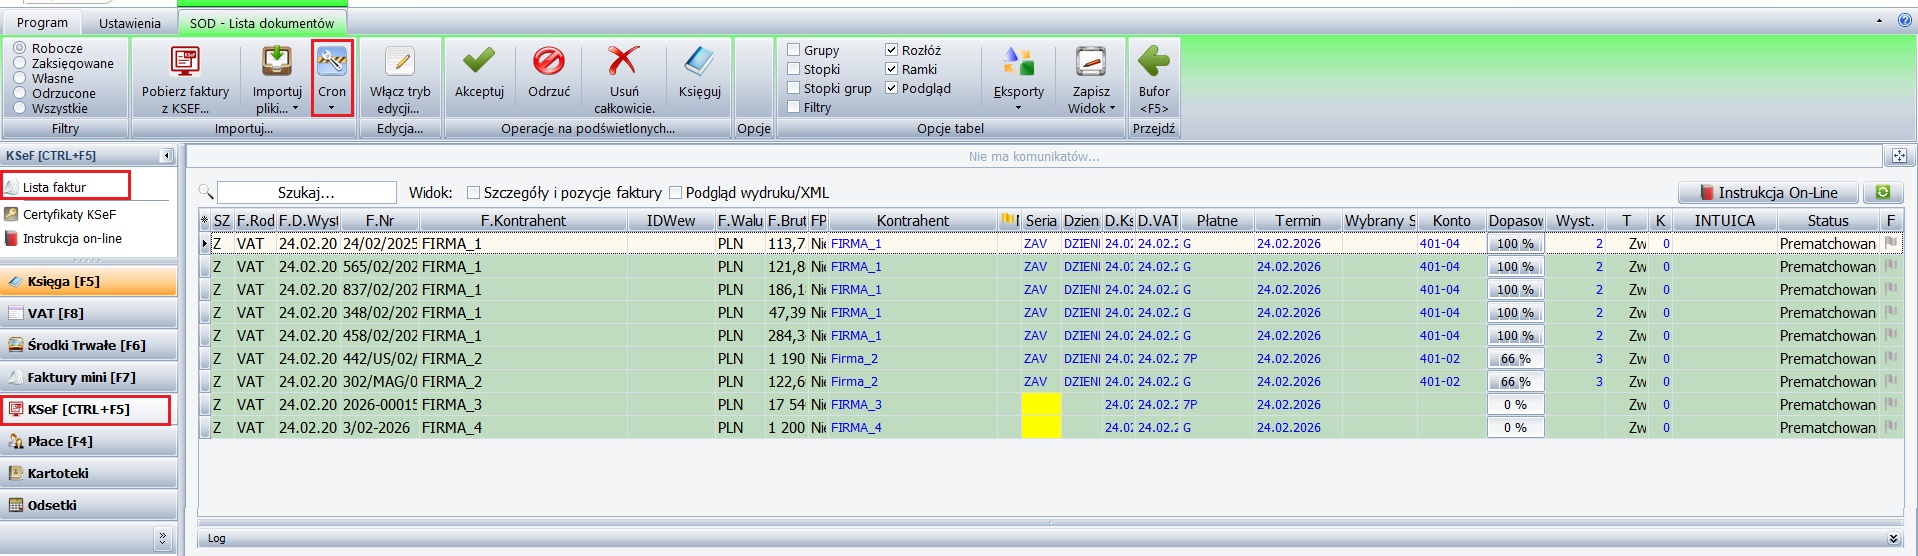Click the Szukaj search field
The image size is (1918, 556).
tap(307, 192)
